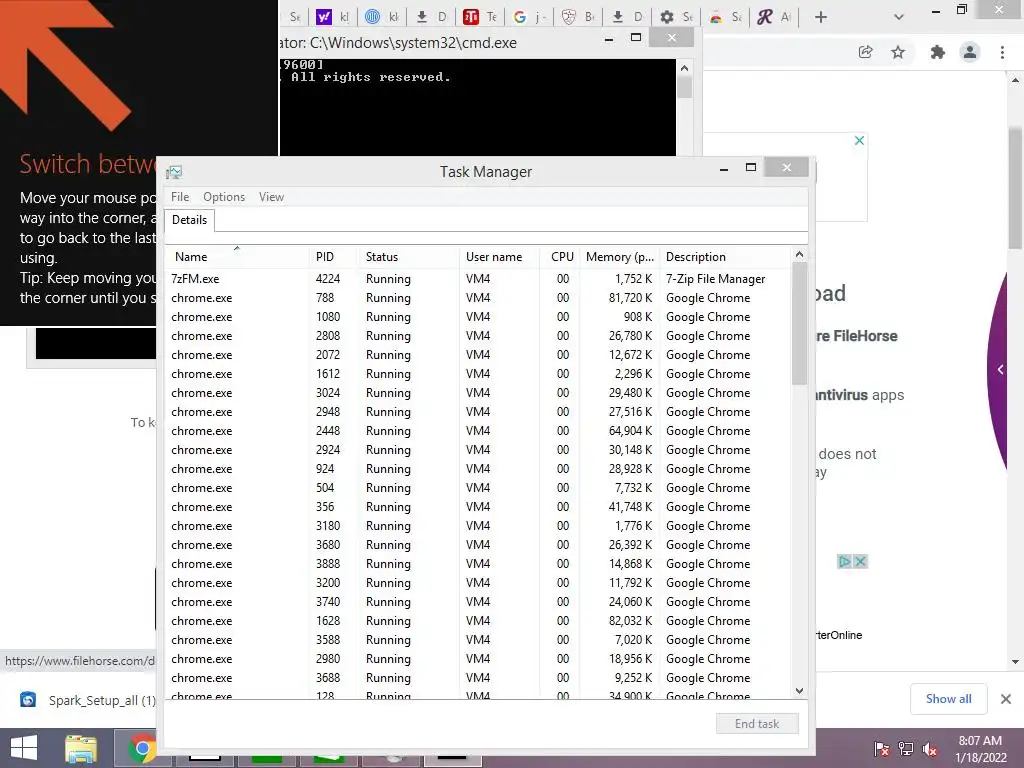The width and height of the screenshot is (1024, 768).
Task: Open a new Chrome tab
Action: point(821,18)
